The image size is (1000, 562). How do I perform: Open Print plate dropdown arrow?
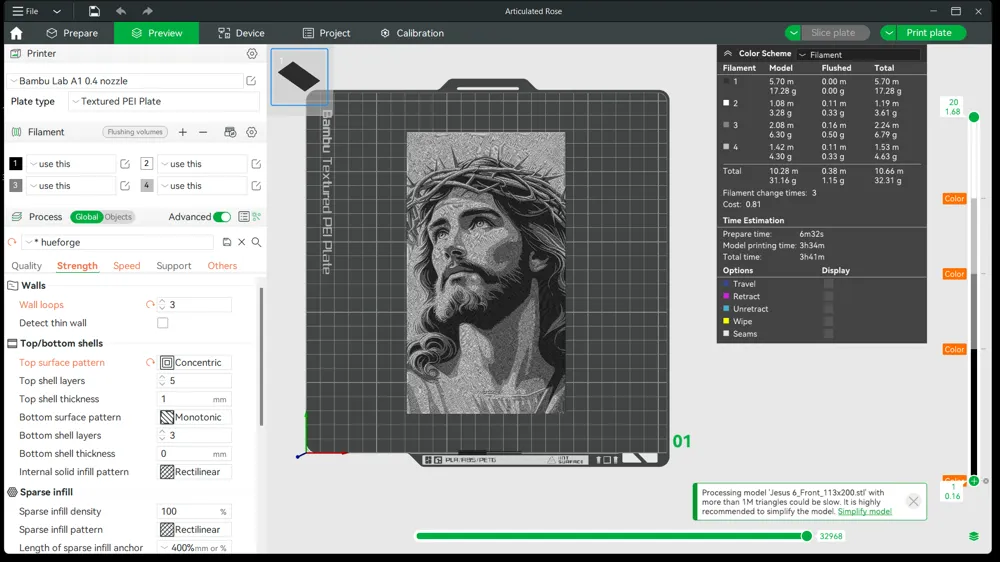[x=888, y=33]
